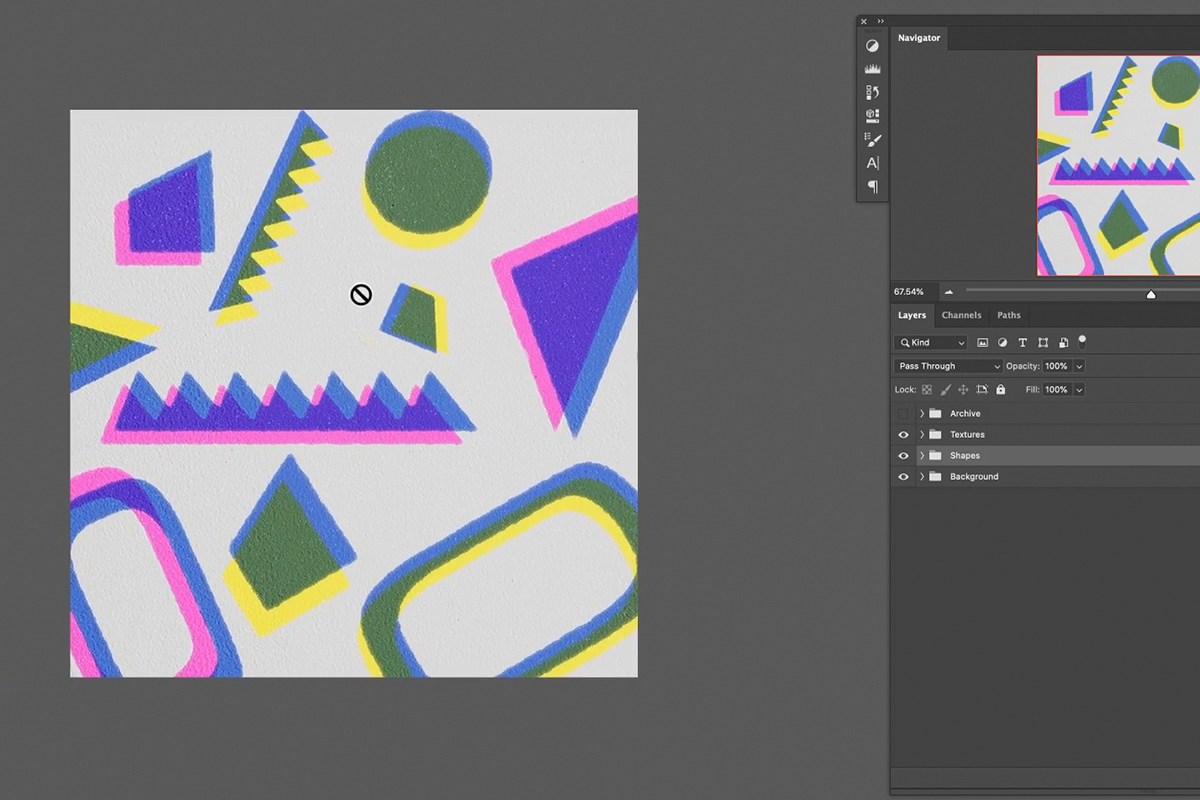Click the Navigator preview thumbnail

coord(1118,166)
